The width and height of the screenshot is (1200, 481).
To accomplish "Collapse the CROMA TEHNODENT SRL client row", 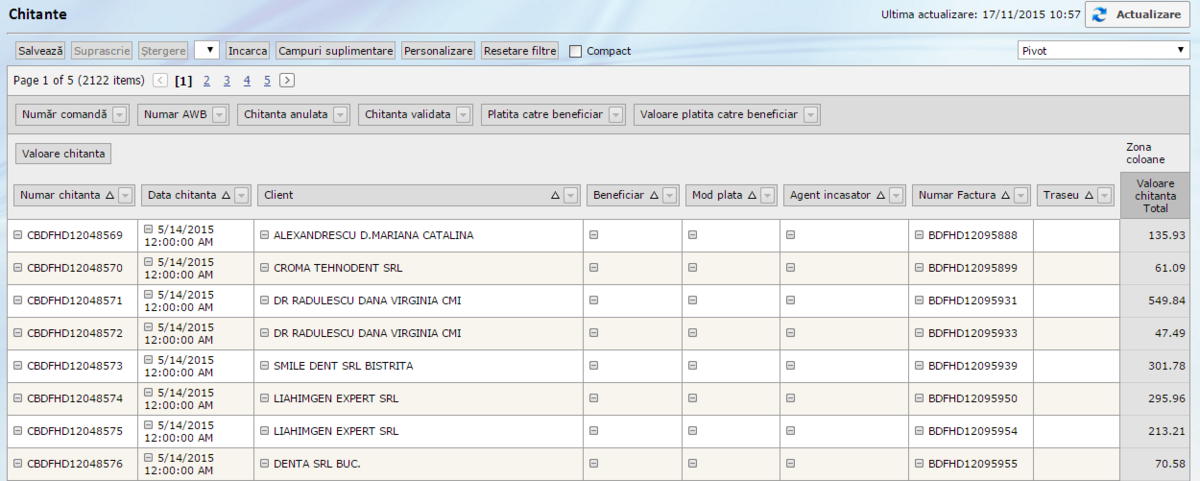I will coord(264,268).
